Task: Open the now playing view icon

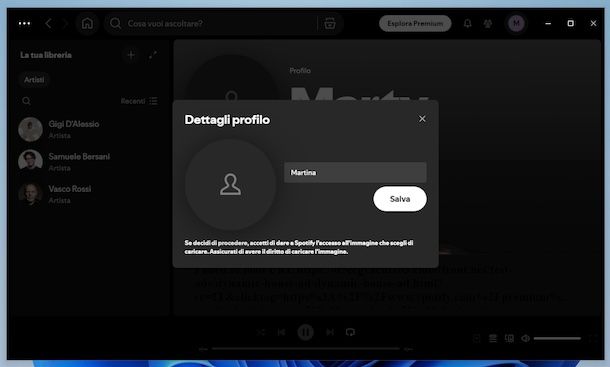Action: pos(476,339)
